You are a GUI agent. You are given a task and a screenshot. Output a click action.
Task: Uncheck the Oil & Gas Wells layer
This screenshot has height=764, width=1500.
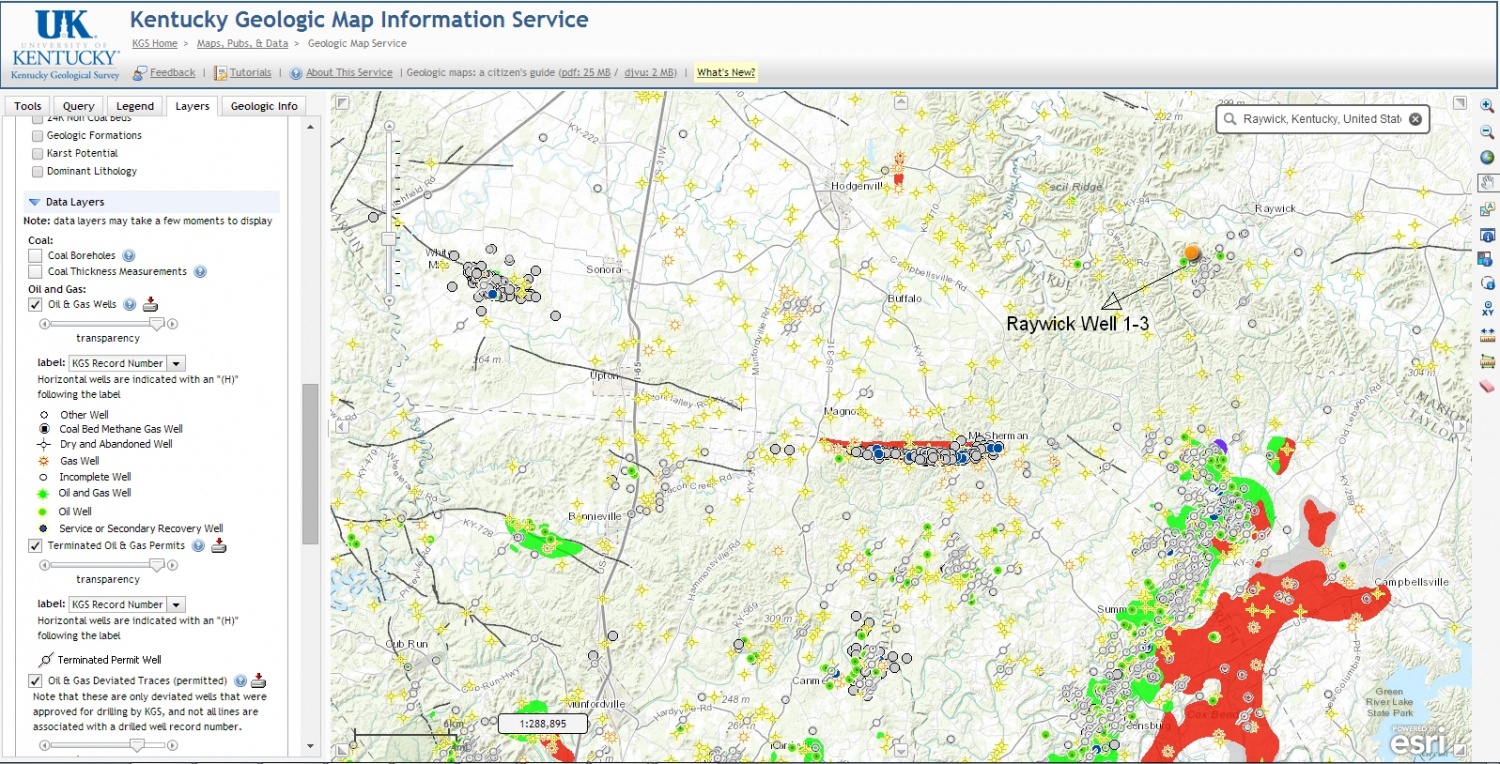[36, 305]
